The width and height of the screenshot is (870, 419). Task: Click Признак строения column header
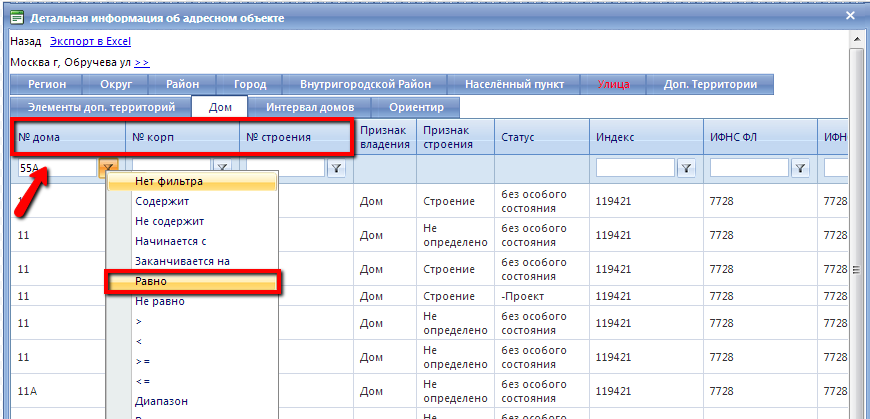[x=456, y=137]
